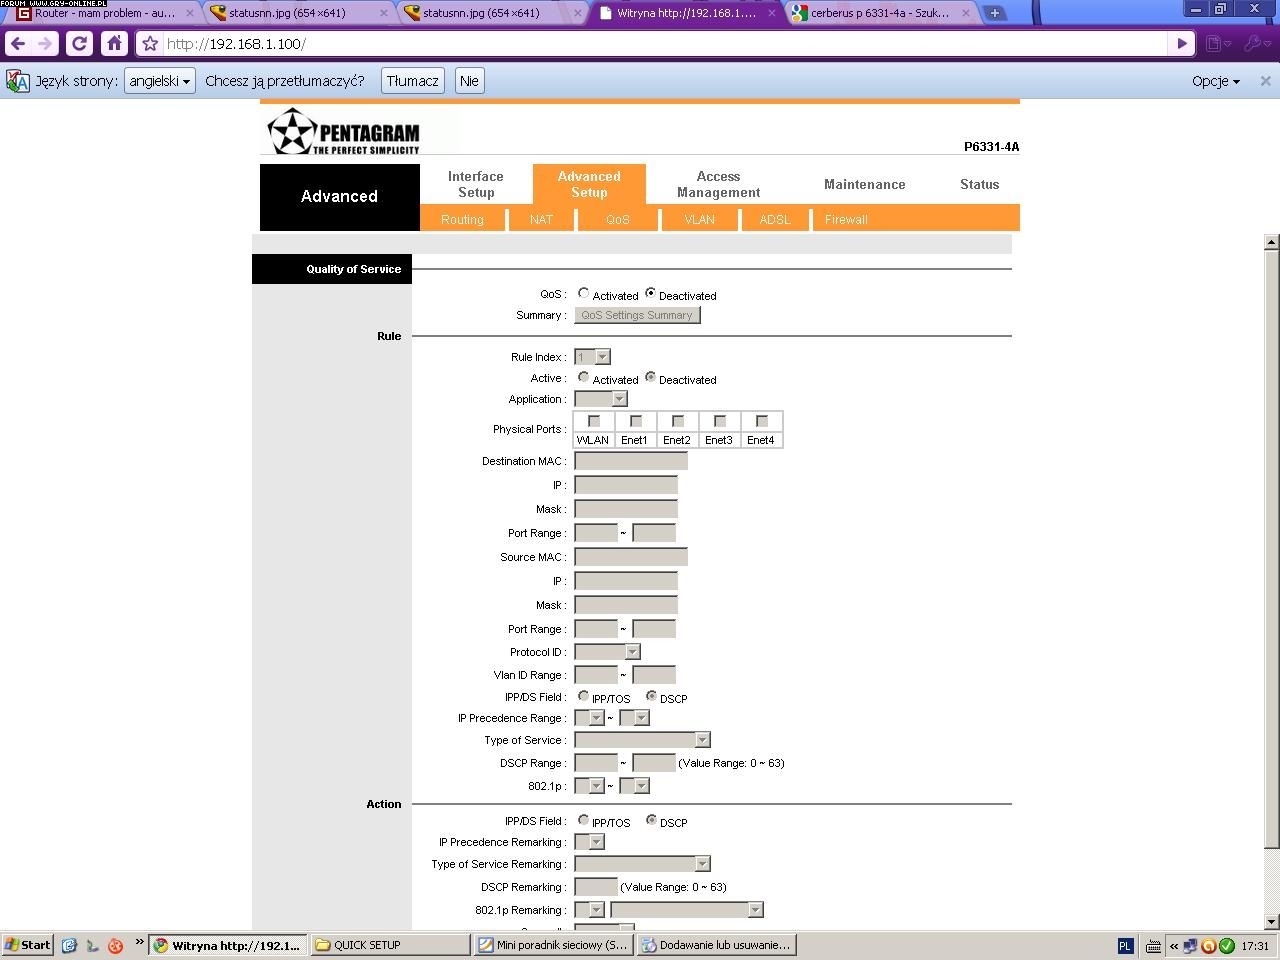Viewport: 1280px width, 960px height.
Task: Open the wrench settings menu
Action: point(1255,44)
